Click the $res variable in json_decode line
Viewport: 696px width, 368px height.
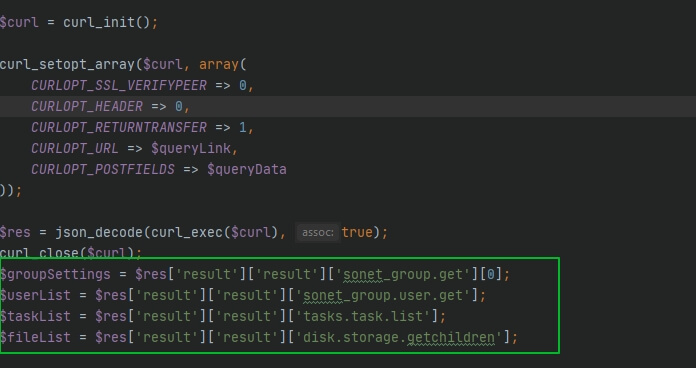(x=15, y=232)
